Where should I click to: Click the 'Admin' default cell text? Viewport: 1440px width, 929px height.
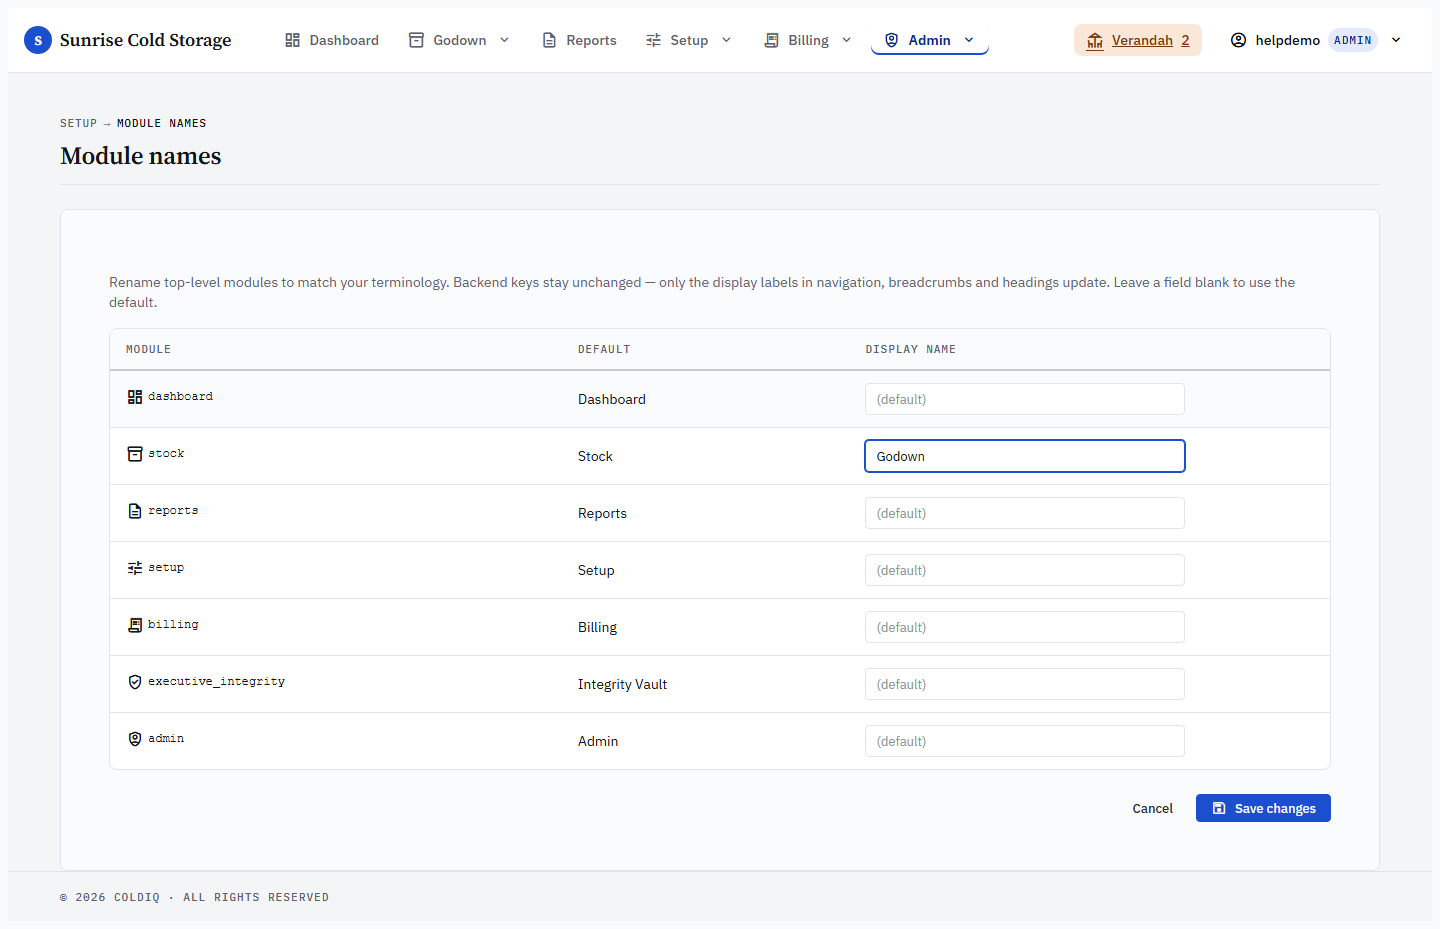click(598, 741)
